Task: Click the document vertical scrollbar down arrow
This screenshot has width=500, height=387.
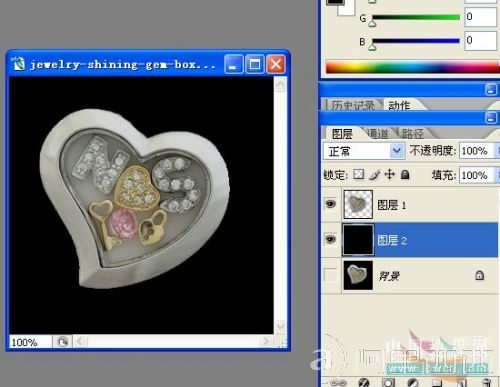Action: tap(280, 325)
